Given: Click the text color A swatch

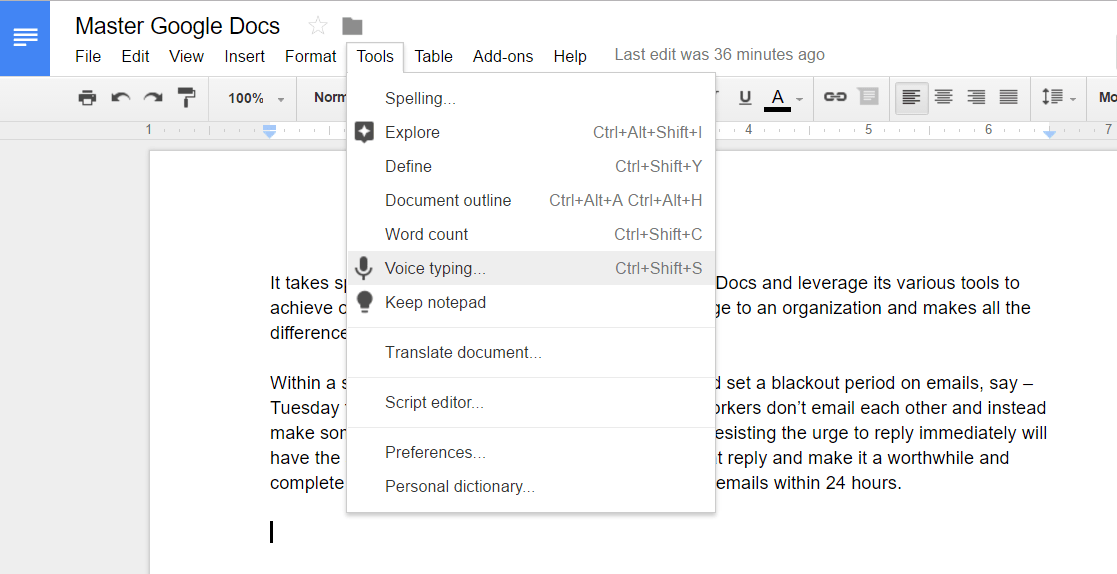Looking at the screenshot, I should pyautogui.click(x=777, y=97).
